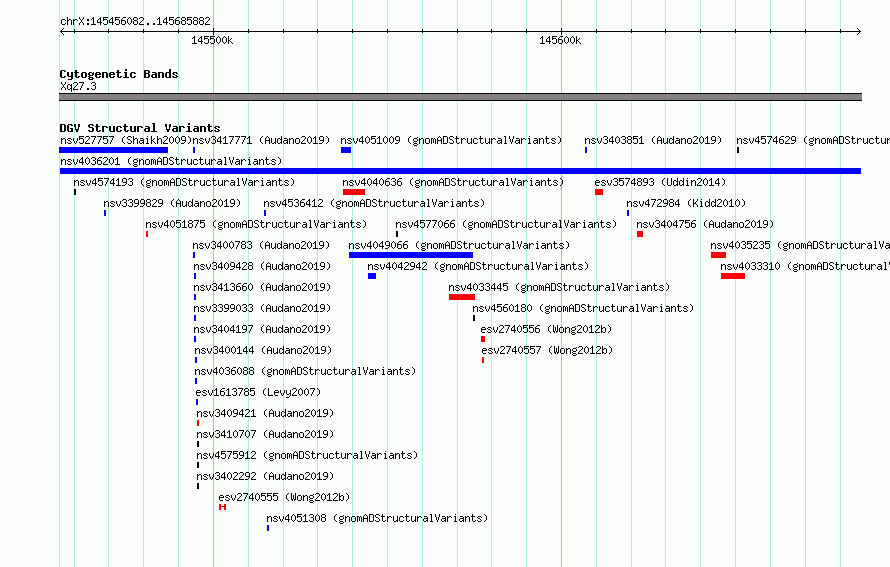Click nsv472984 (Kidd2010) variant
Image resolution: width=890 pixels, height=567 pixels.
click(x=686, y=203)
